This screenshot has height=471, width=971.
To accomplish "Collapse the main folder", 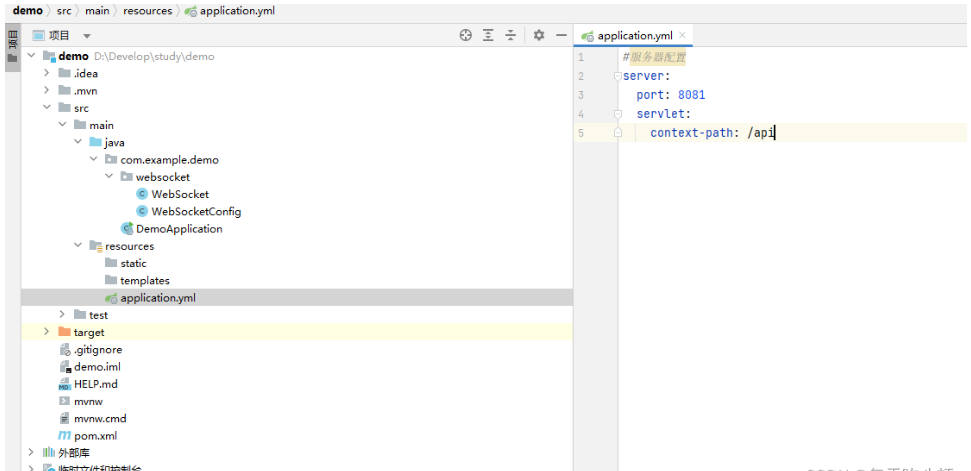I will point(62,125).
